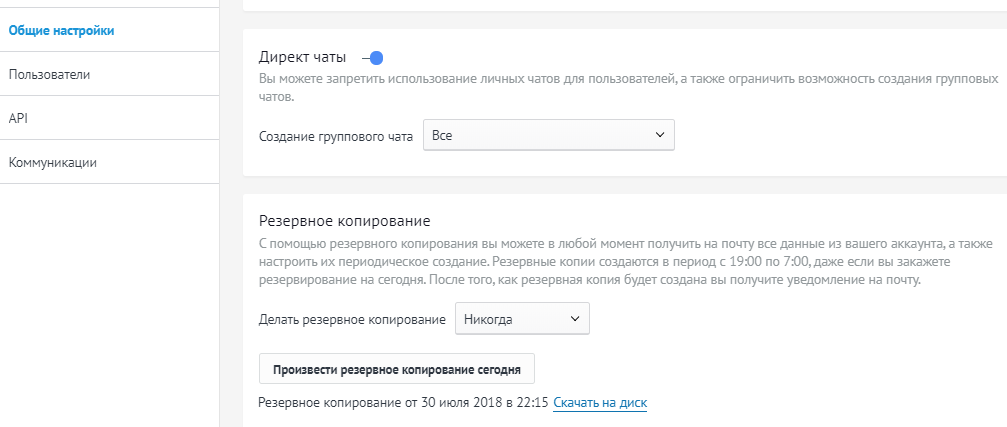Follow the Скачать на диск link
This screenshot has width=1007, height=427.
(x=600, y=403)
